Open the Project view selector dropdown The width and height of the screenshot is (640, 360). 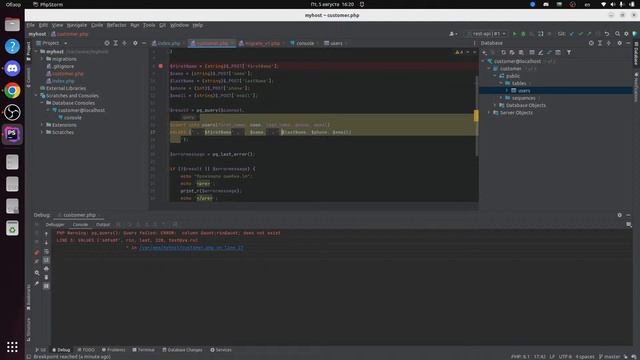pos(51,43)
